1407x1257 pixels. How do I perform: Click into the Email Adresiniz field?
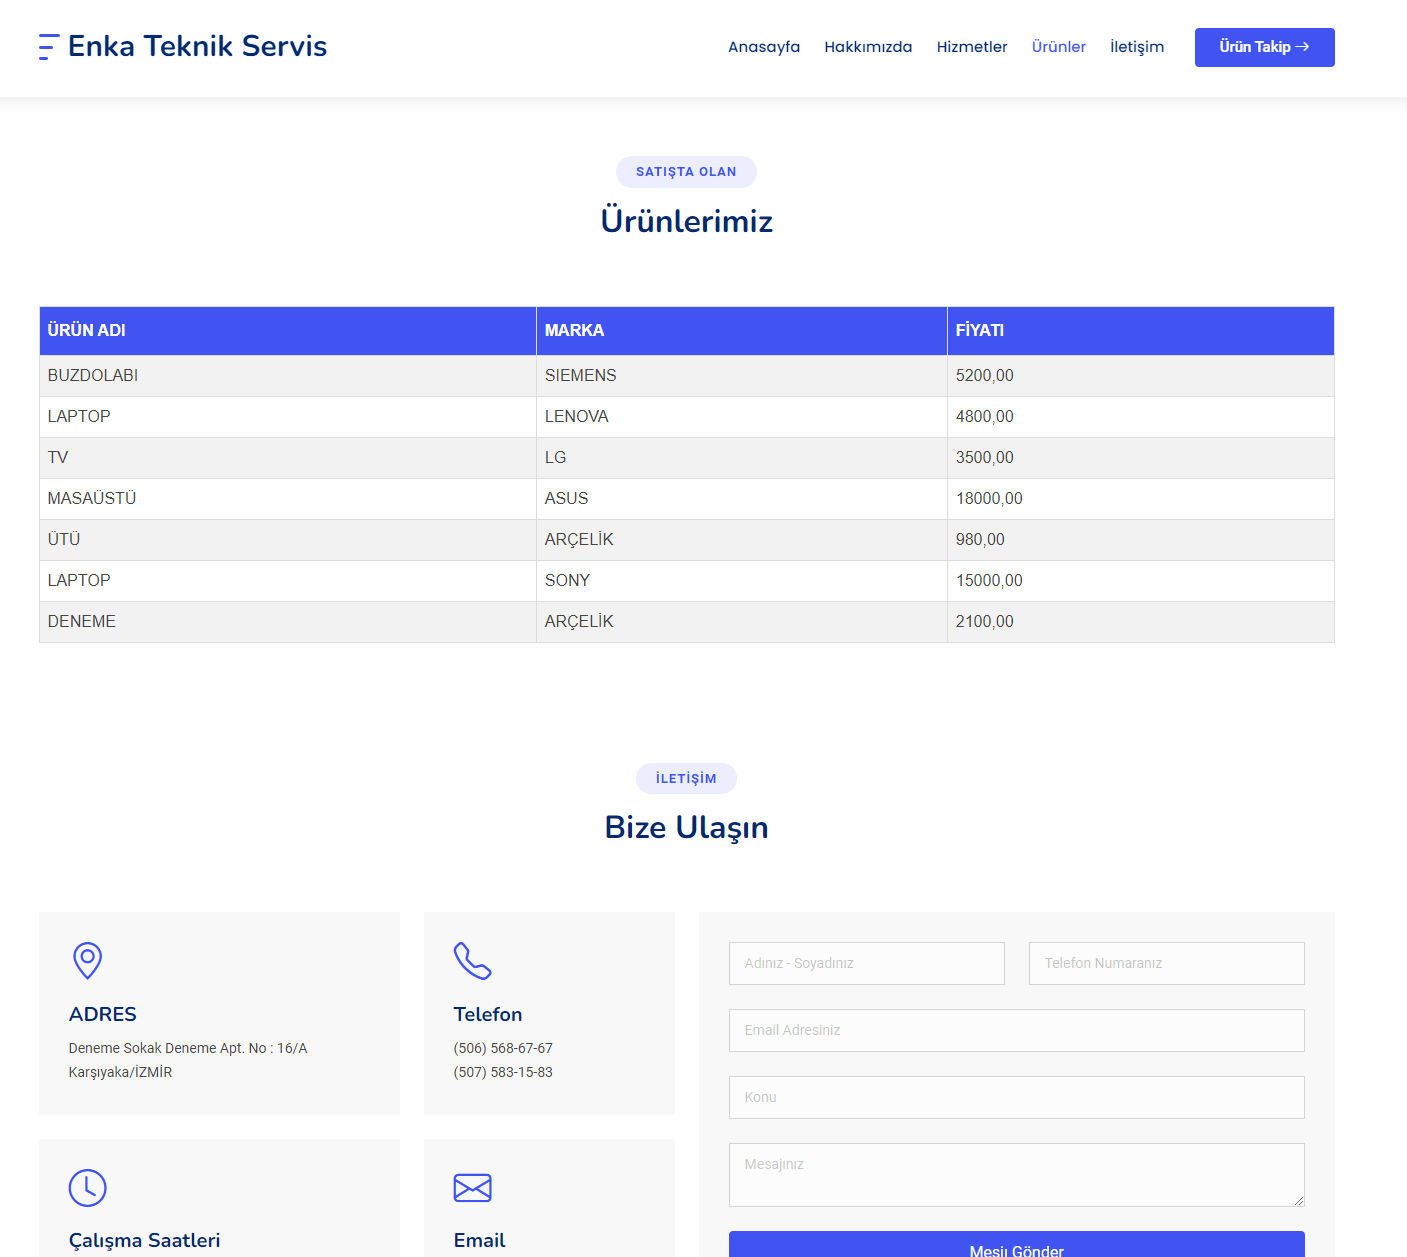(x=1016, y=1030)
